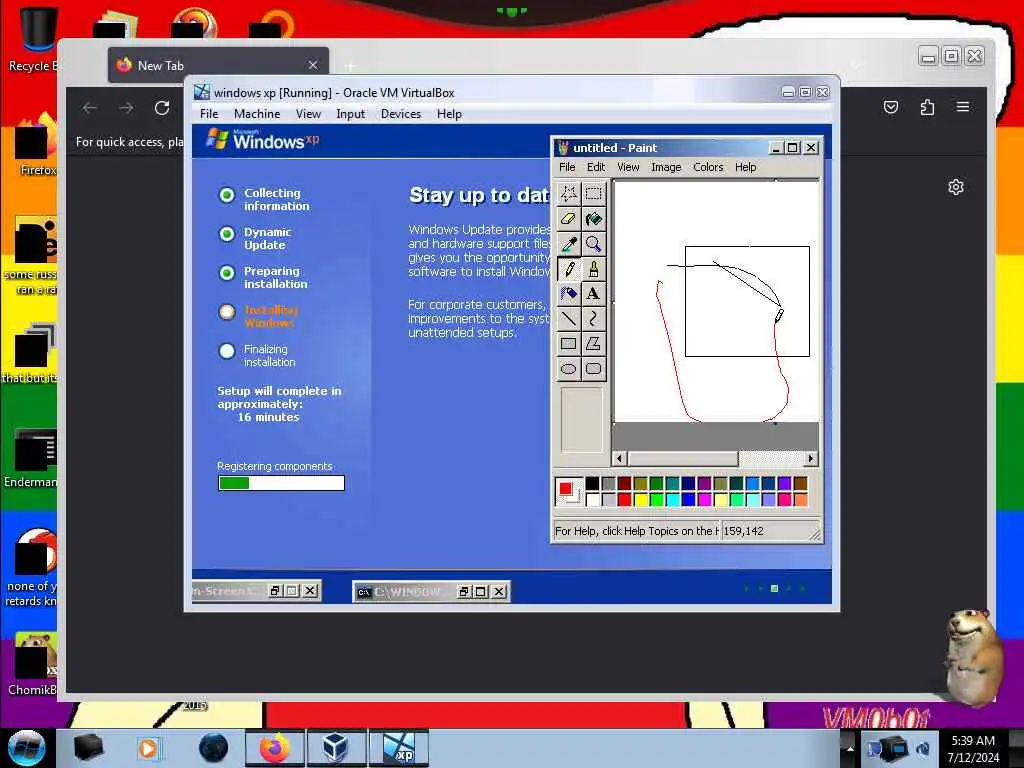This screenshot has width=1024, height=768.
Task: Select the Ellipse shape tool
Action: [x=568, y=368]
